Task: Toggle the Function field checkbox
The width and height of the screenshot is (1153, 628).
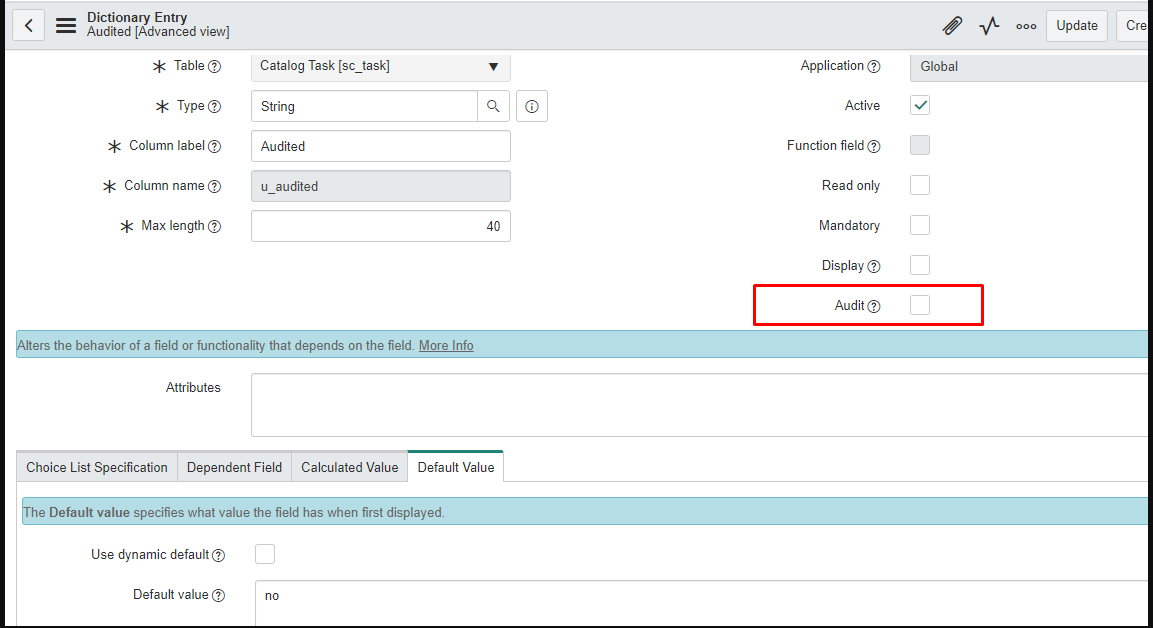Action: [x=920, y=145]
